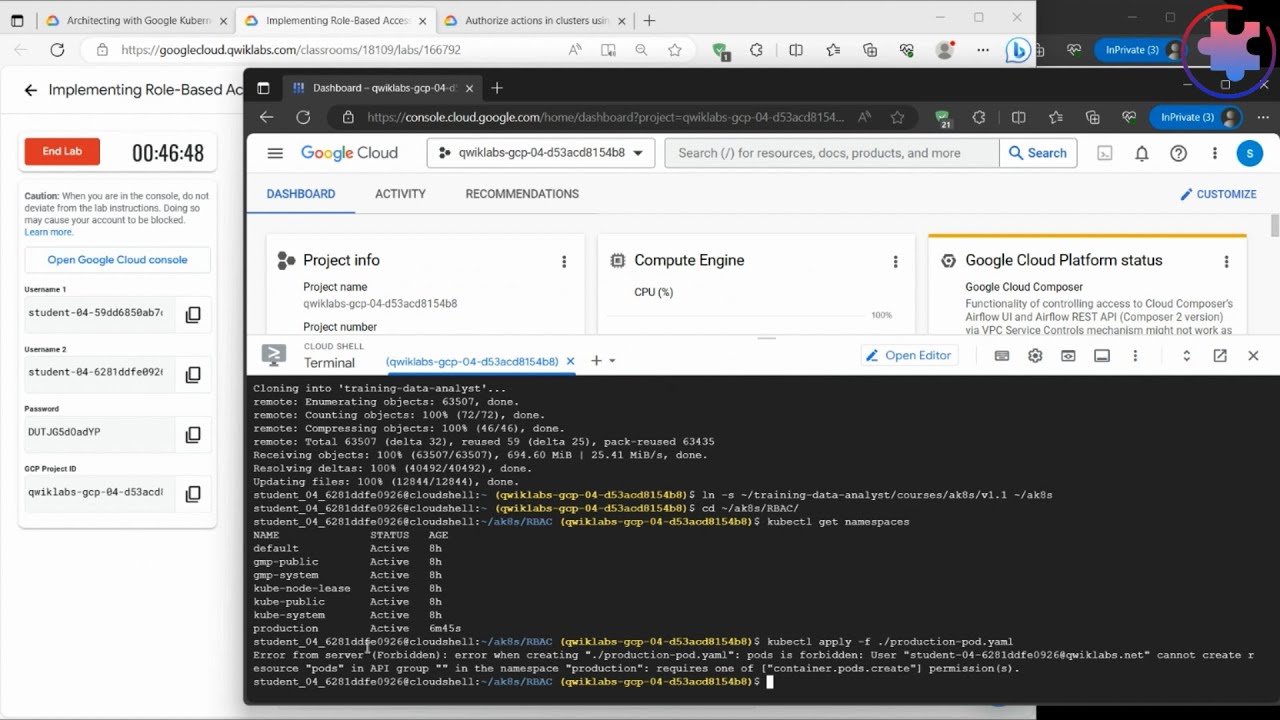Go back using lab page arrow
Image resolution: width=1280 pixels, height=720 pixels.
(30, 90)
